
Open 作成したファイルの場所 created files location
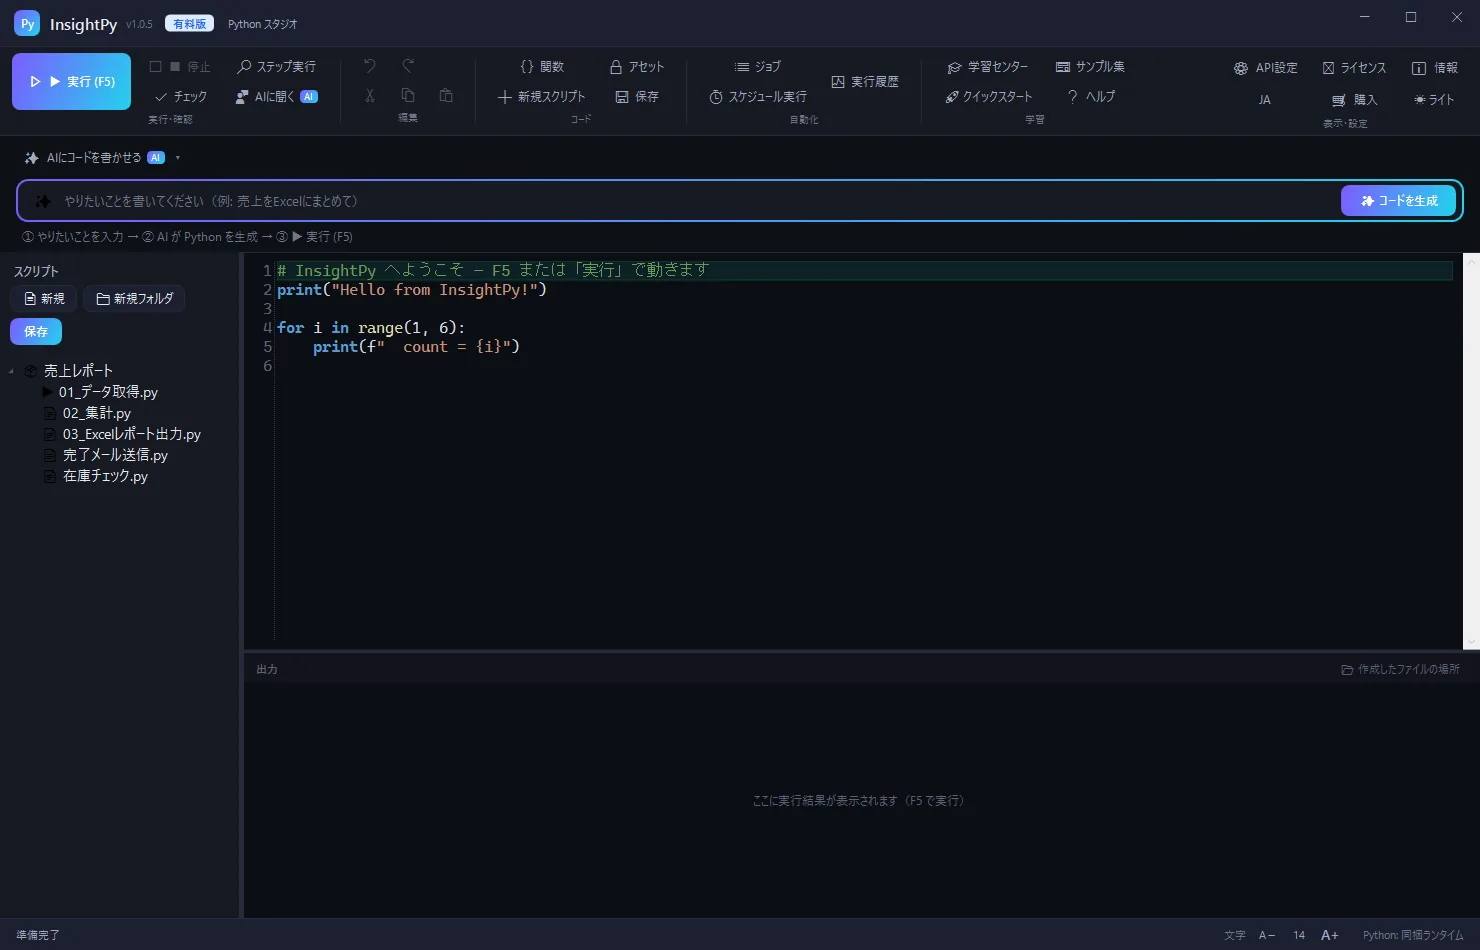pyautogui.click(x=1400, y=669)
